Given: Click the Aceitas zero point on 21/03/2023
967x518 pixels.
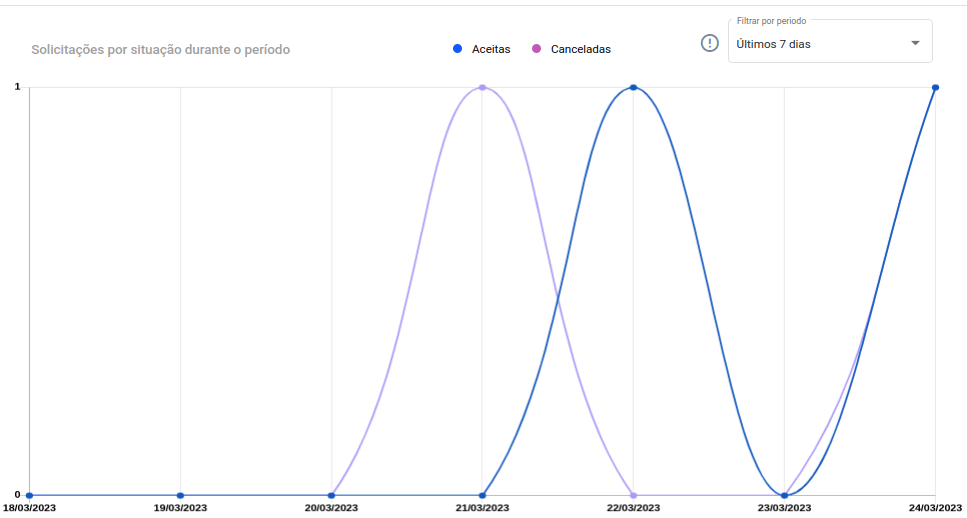Looking at the screenshot, I should tap(482, 495).
